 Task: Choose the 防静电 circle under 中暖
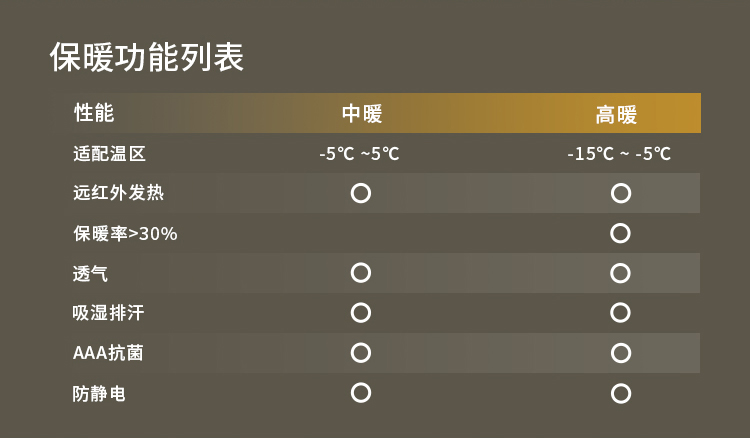pyautogui.click(x=361, y=392)
